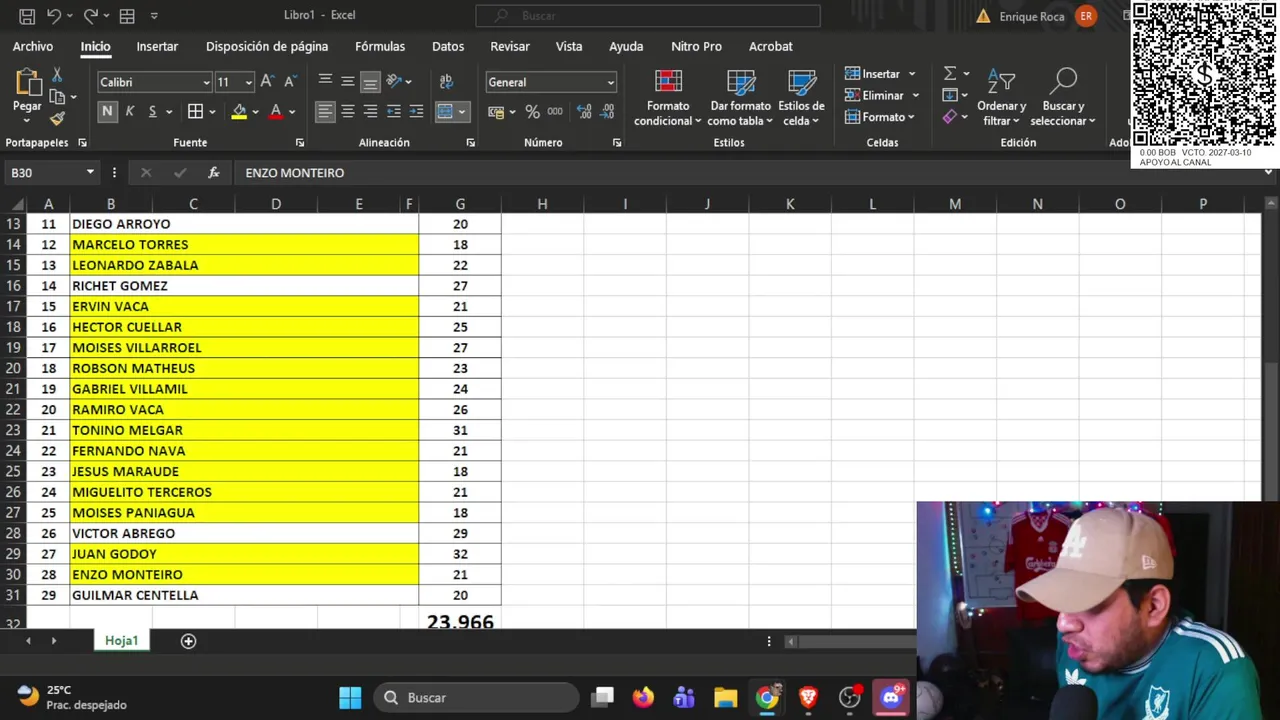Image resolution: width=1280 pixels, height=720 pixels.
Task: Switch to the Fórmulas tab
Action: [x=380, y=46]
